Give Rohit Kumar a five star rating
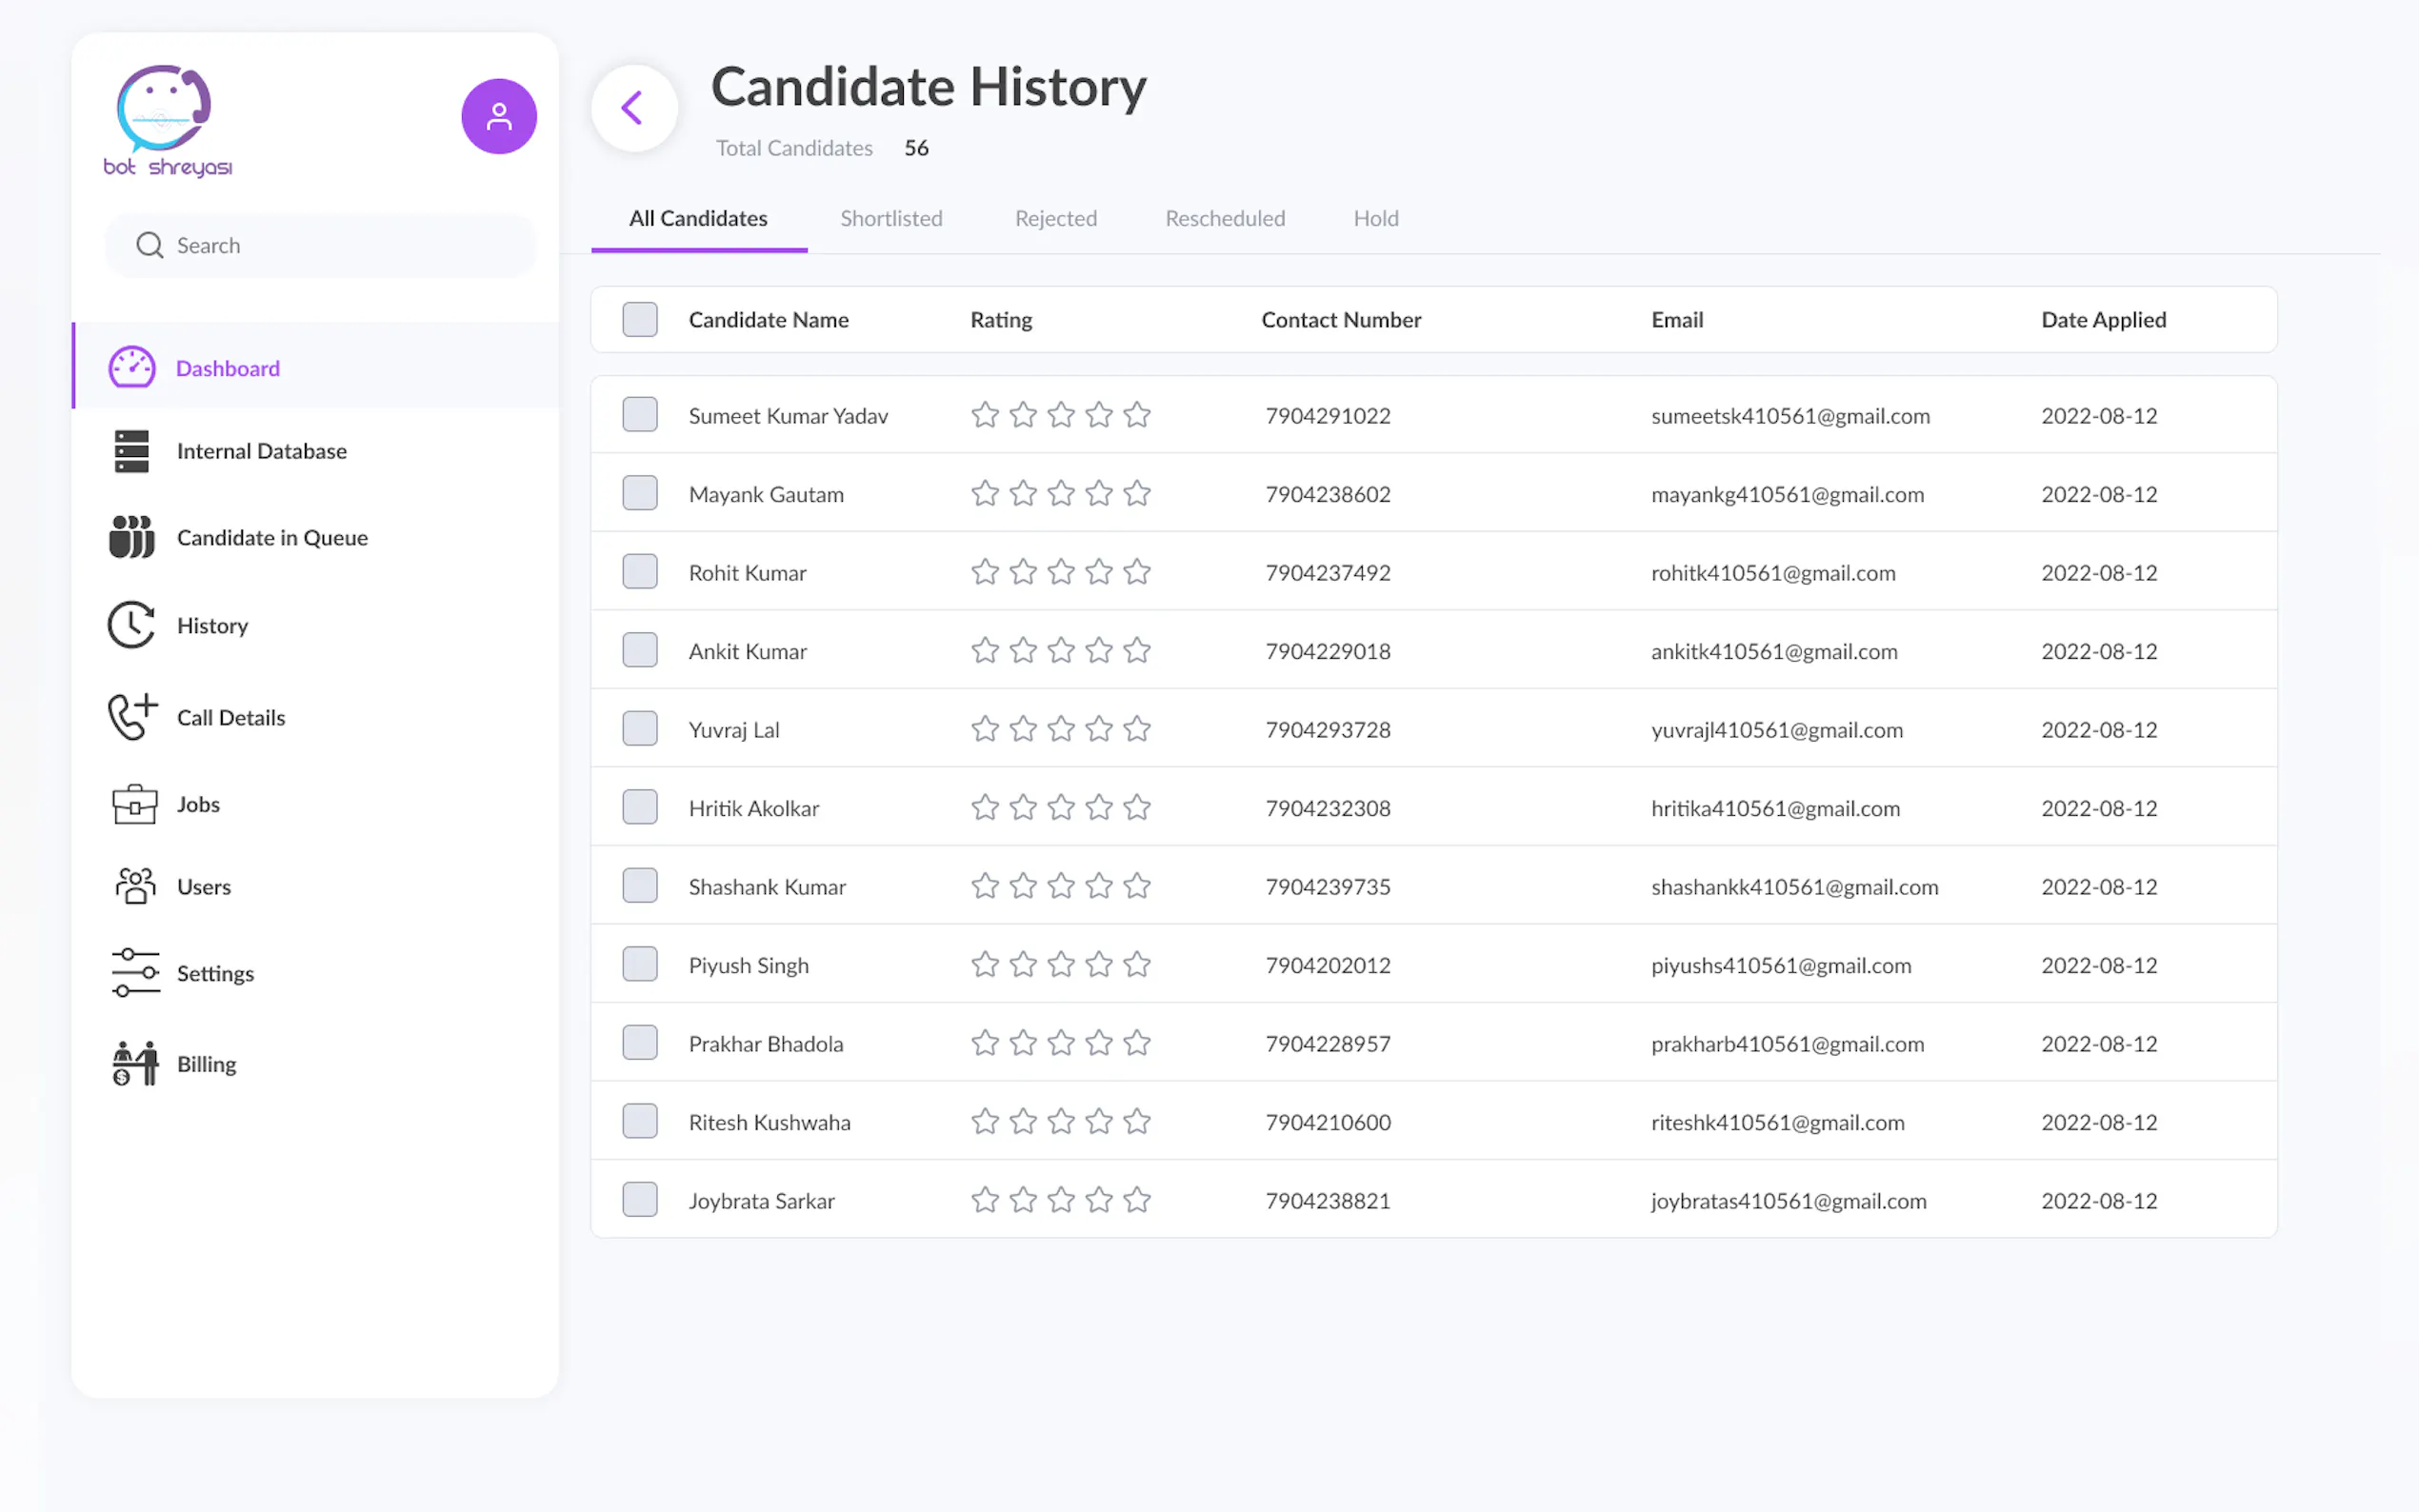 (1136, 572)
